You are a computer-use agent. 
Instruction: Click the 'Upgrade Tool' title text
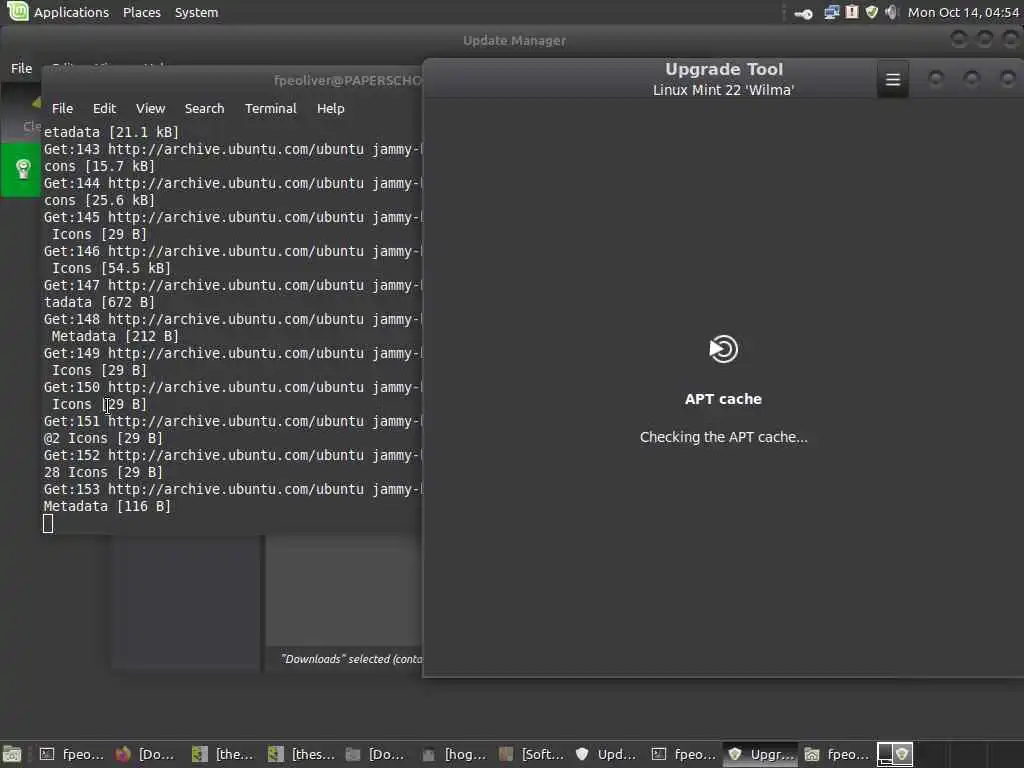(724, 69)
